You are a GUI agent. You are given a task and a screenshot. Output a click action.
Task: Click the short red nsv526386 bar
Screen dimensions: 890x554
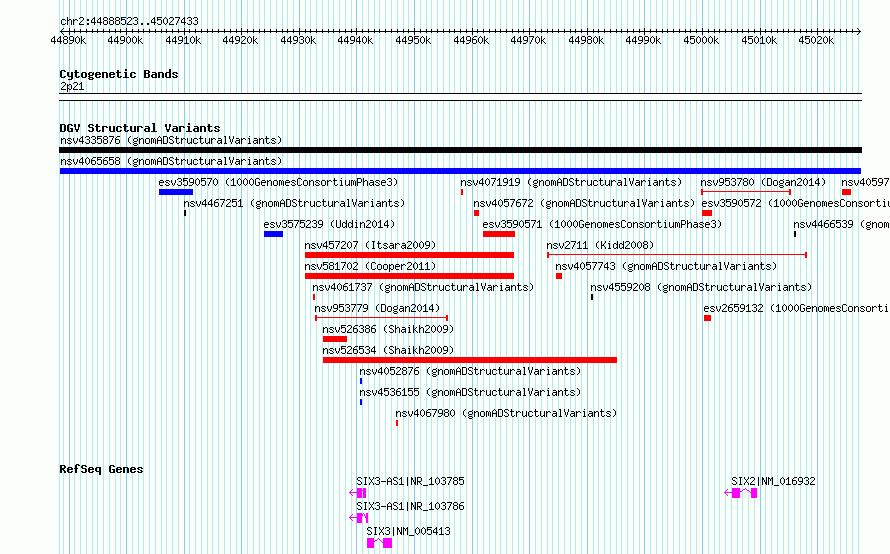coord(335,339)
